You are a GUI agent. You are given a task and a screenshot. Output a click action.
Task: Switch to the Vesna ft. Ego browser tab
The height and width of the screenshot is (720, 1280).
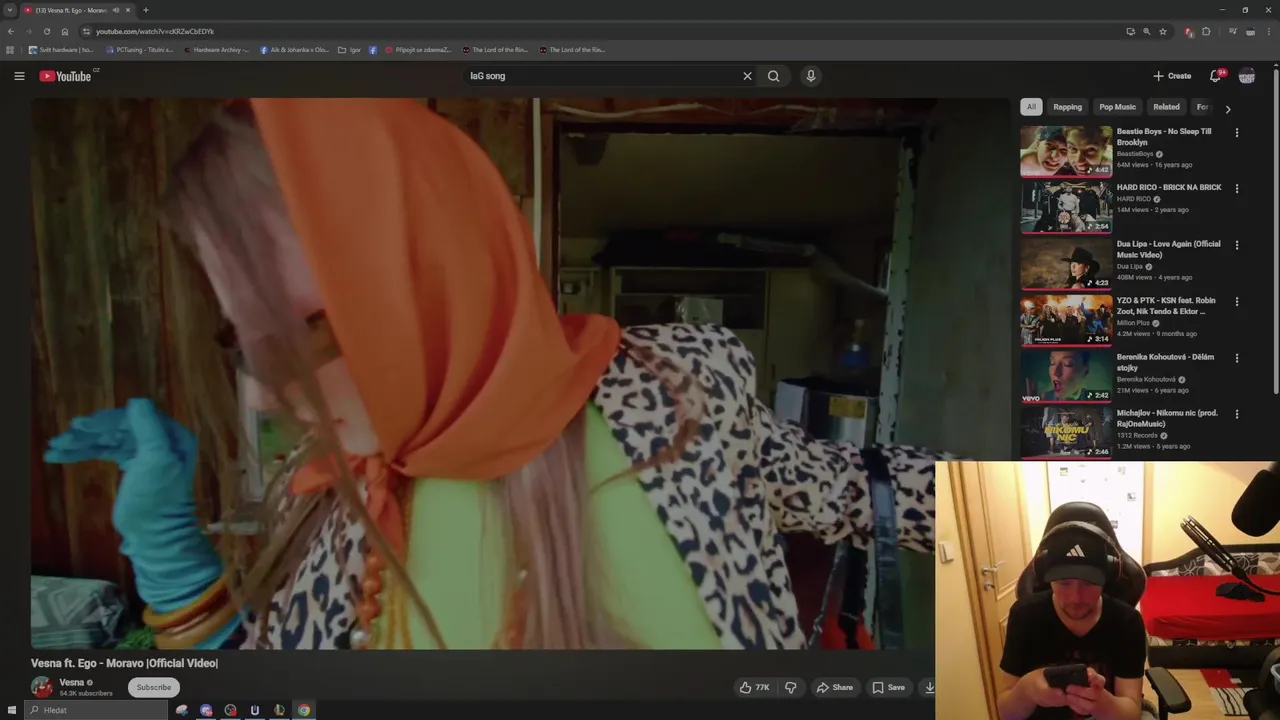pyautogui.click(x=70, y=10)
